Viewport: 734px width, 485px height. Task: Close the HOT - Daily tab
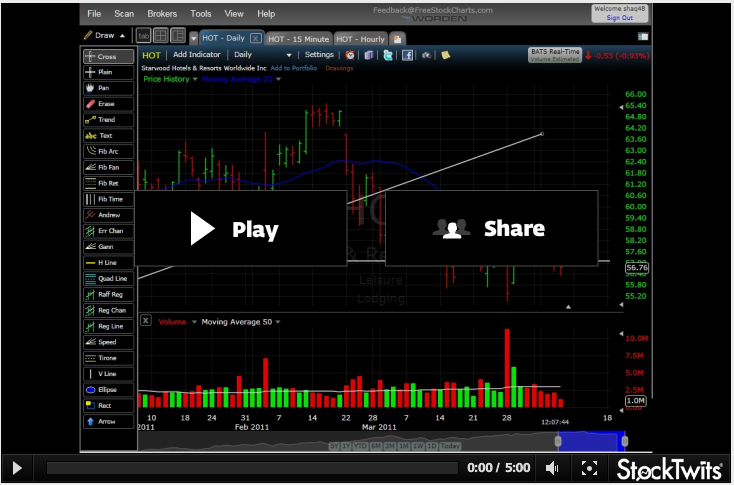pyautogui.click(x=256, y=38)
